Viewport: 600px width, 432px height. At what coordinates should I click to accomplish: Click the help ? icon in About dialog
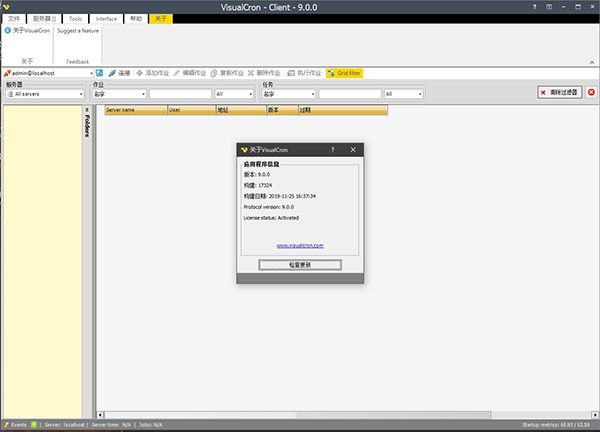click(333, 150)
